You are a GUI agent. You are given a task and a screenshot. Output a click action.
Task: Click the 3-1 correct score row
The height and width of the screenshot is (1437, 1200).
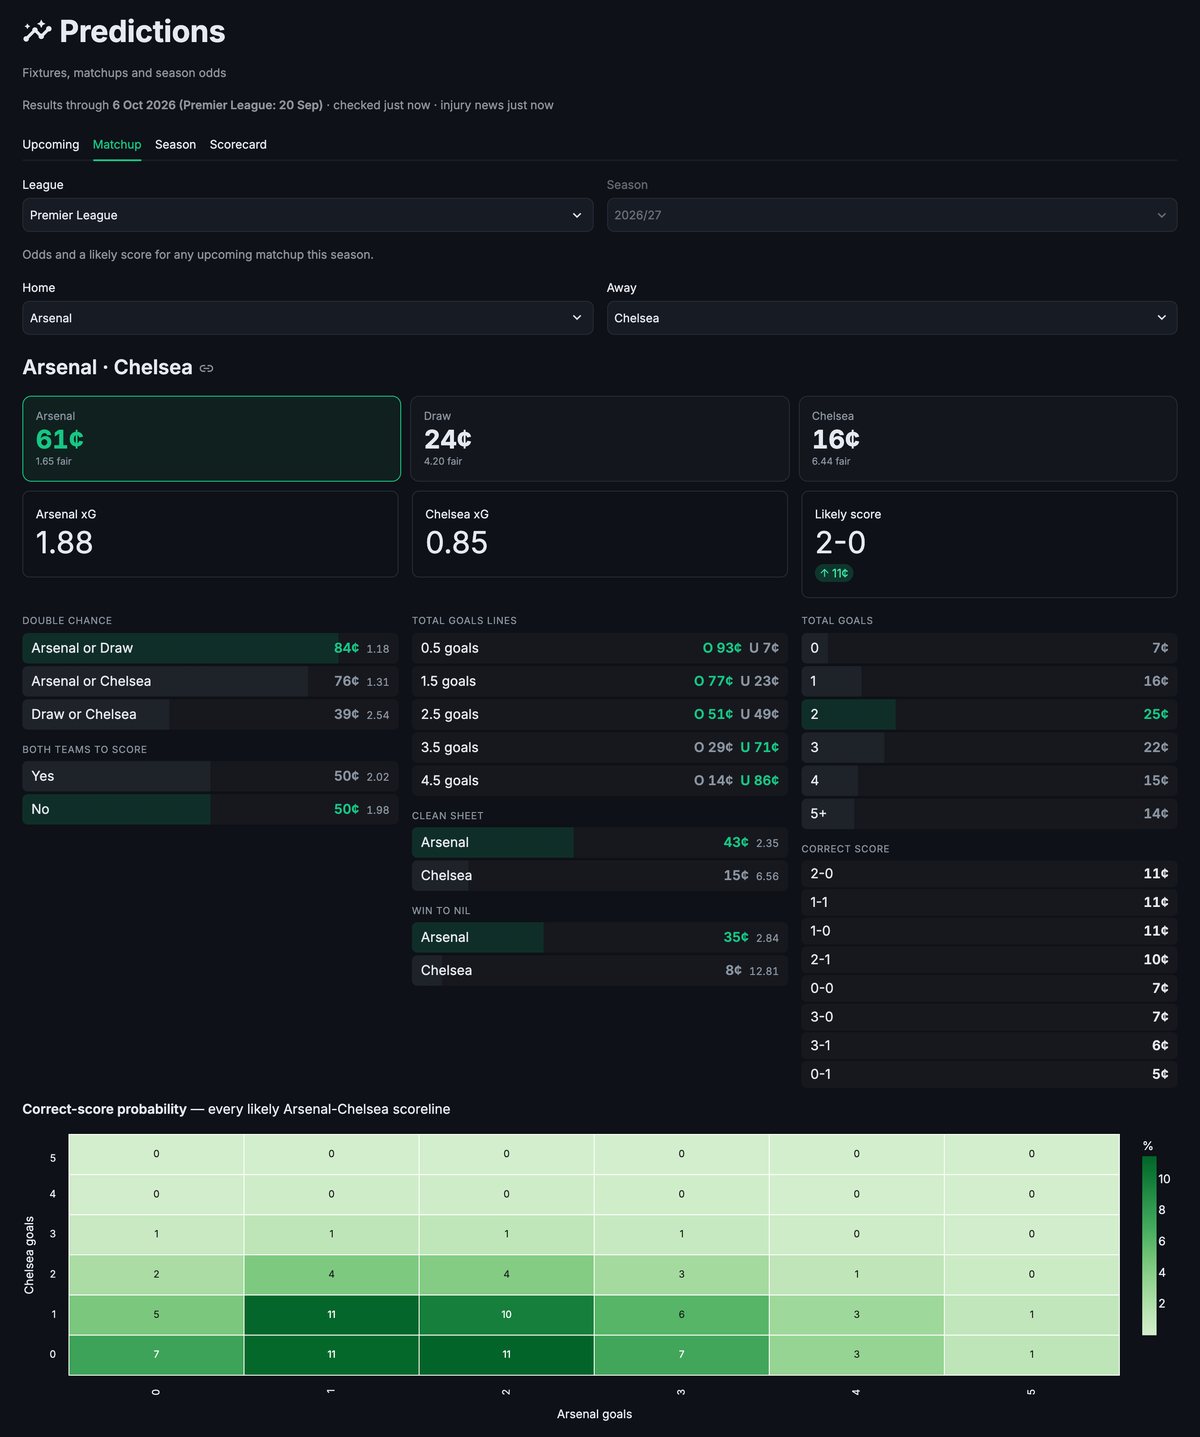(989, 1045)
